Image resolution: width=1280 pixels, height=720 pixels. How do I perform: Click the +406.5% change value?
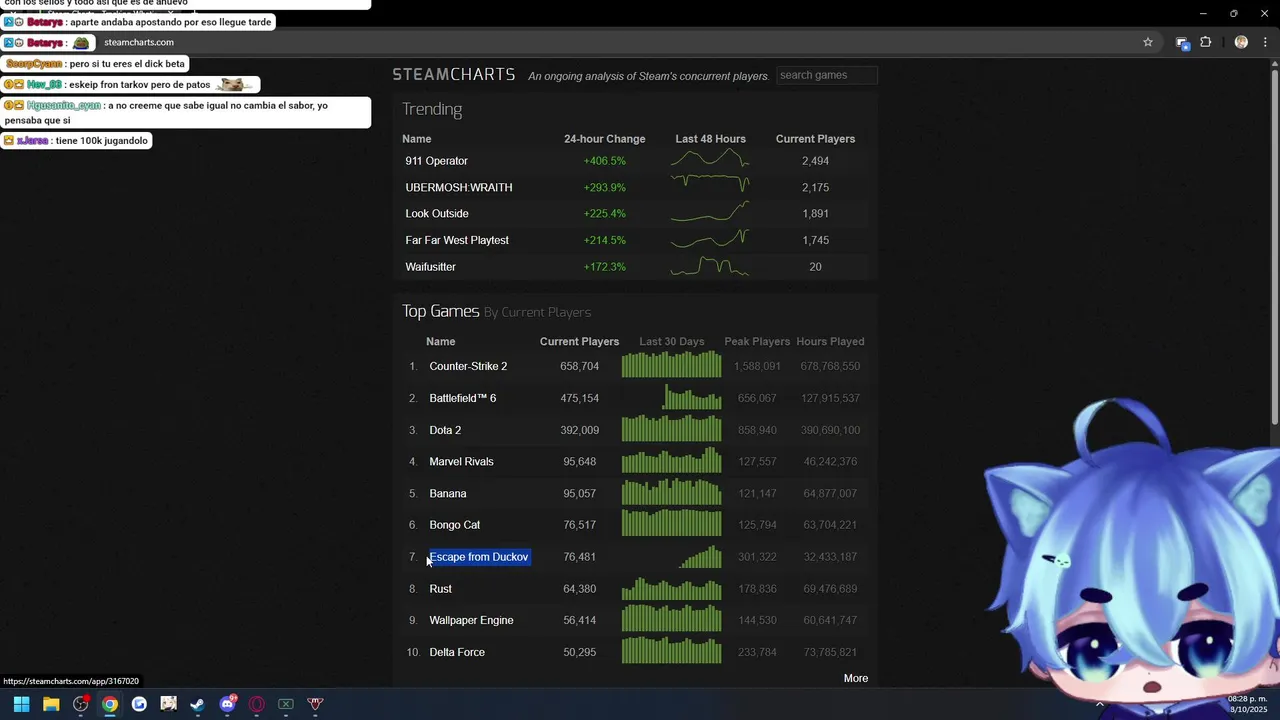(605, 161)
